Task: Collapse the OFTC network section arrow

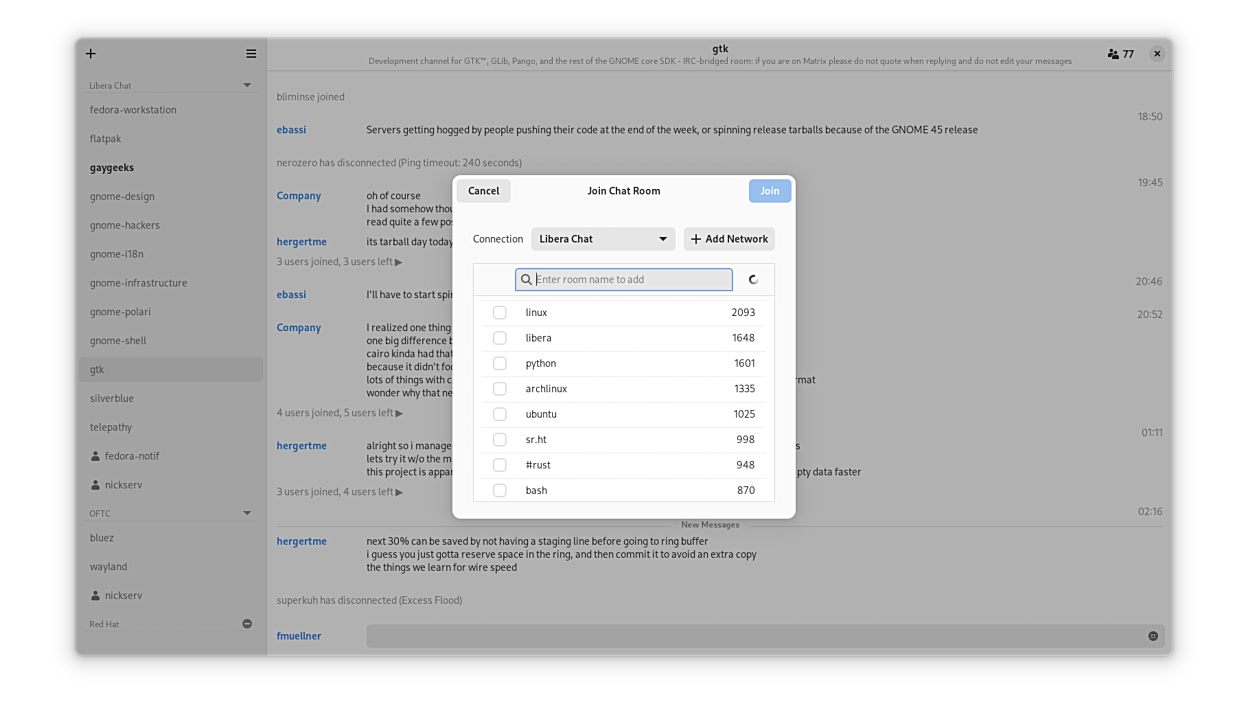Action: tap(247, 514)
